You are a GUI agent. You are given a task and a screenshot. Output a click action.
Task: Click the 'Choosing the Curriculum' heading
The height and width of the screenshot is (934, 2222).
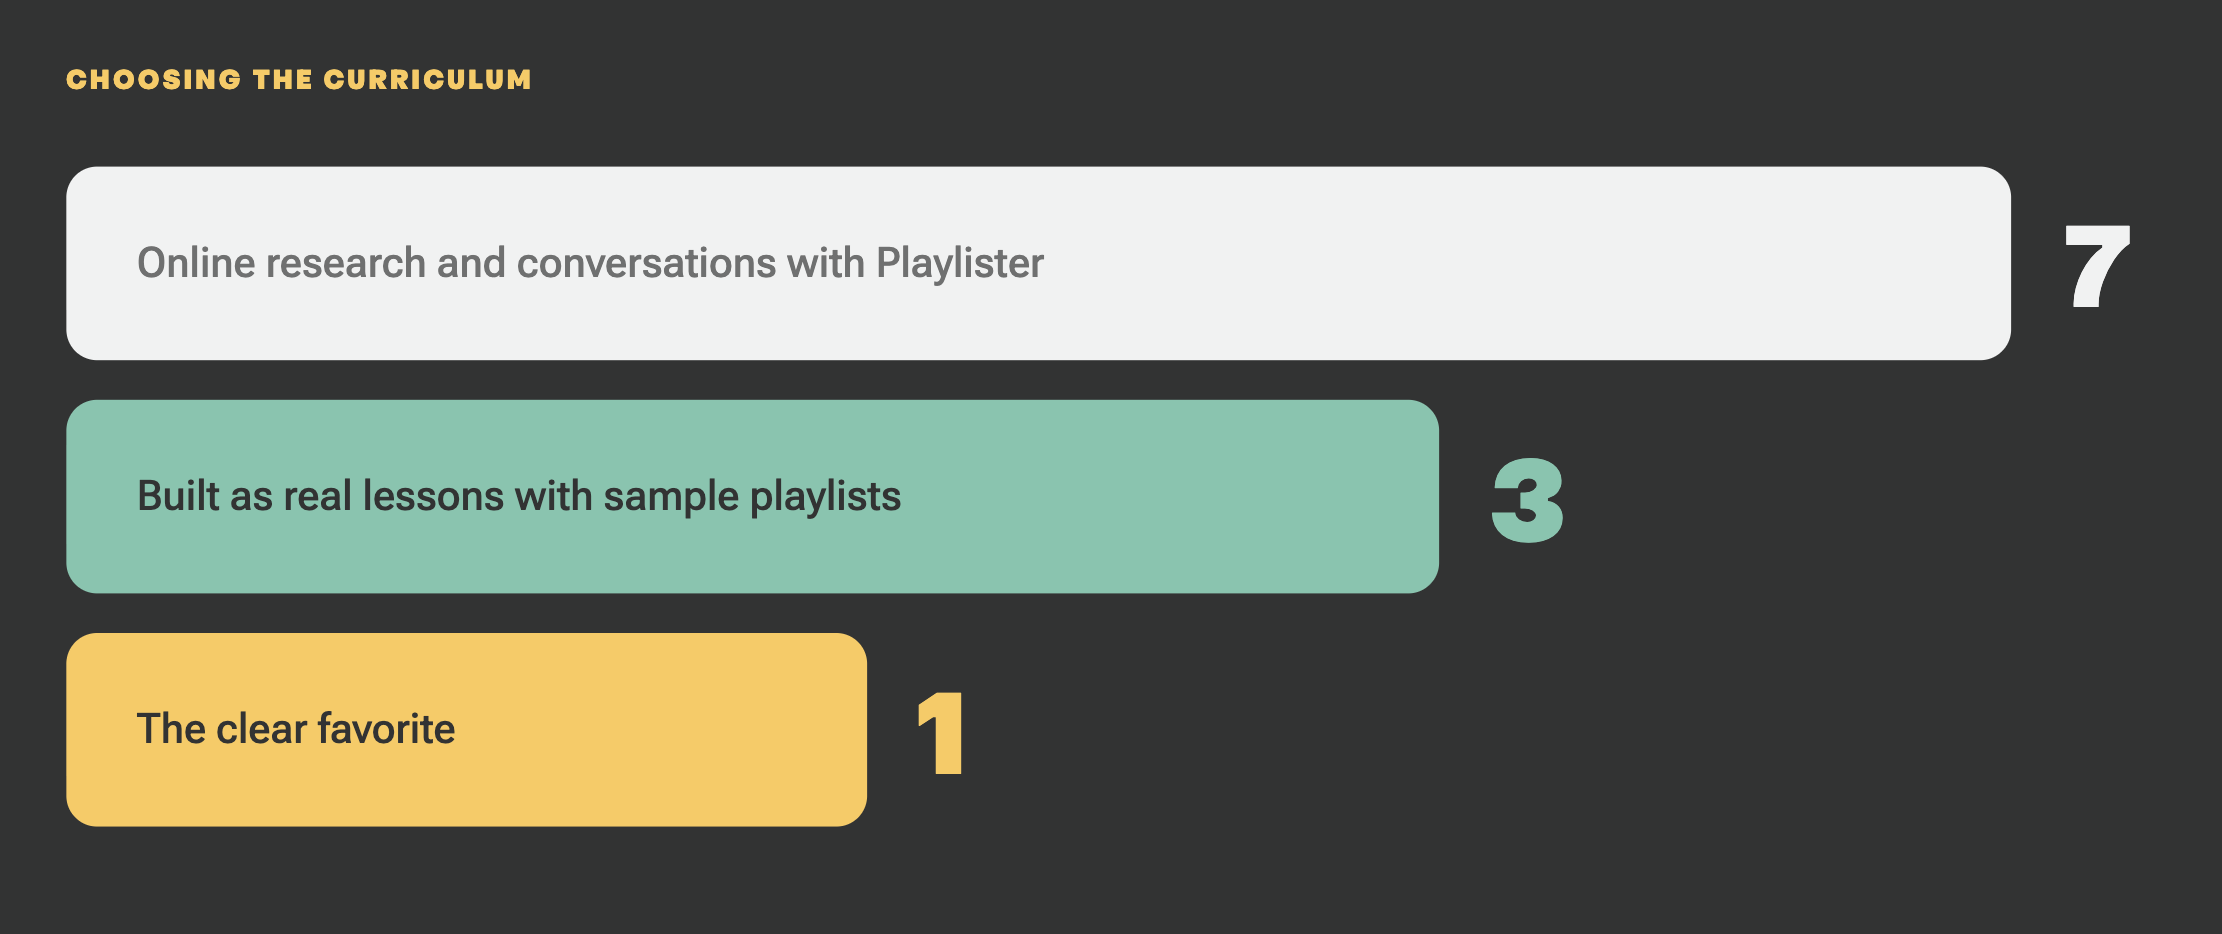pos(299,79)
